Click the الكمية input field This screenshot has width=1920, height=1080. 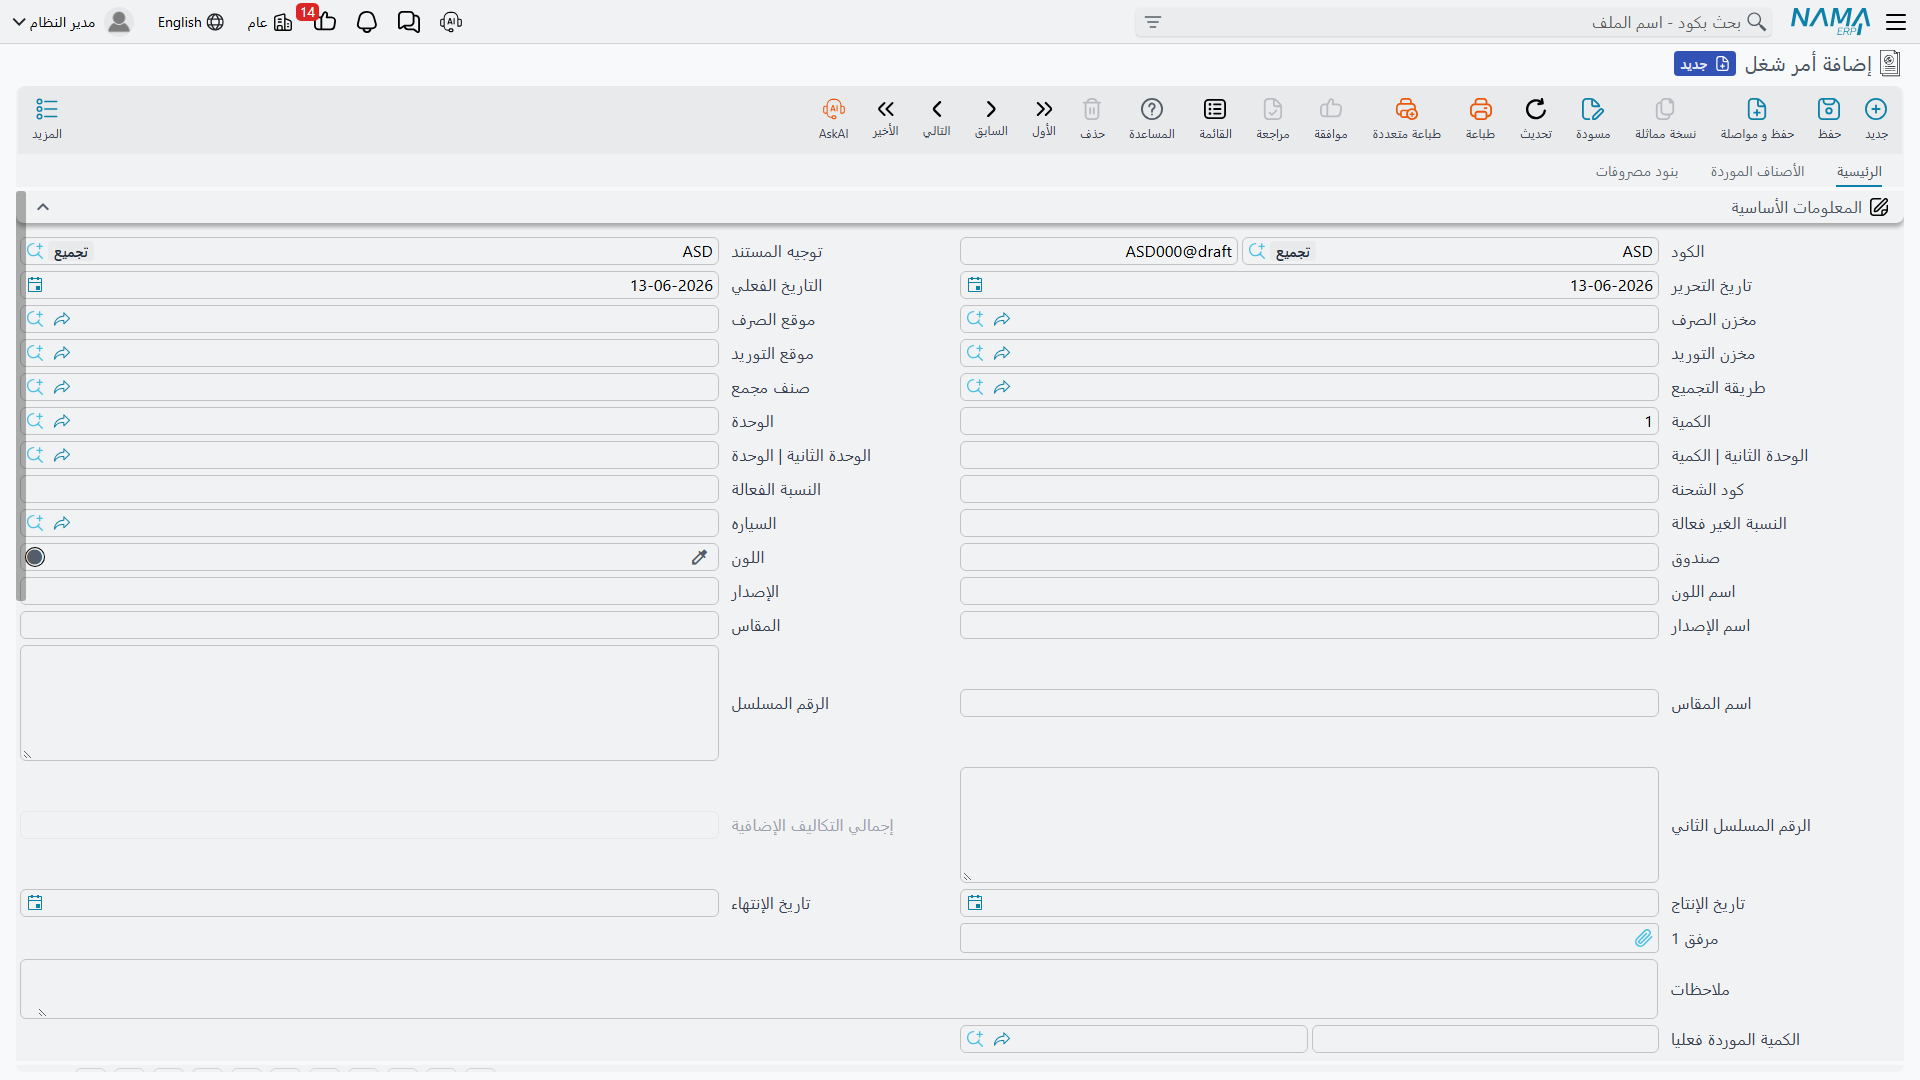1309,422
